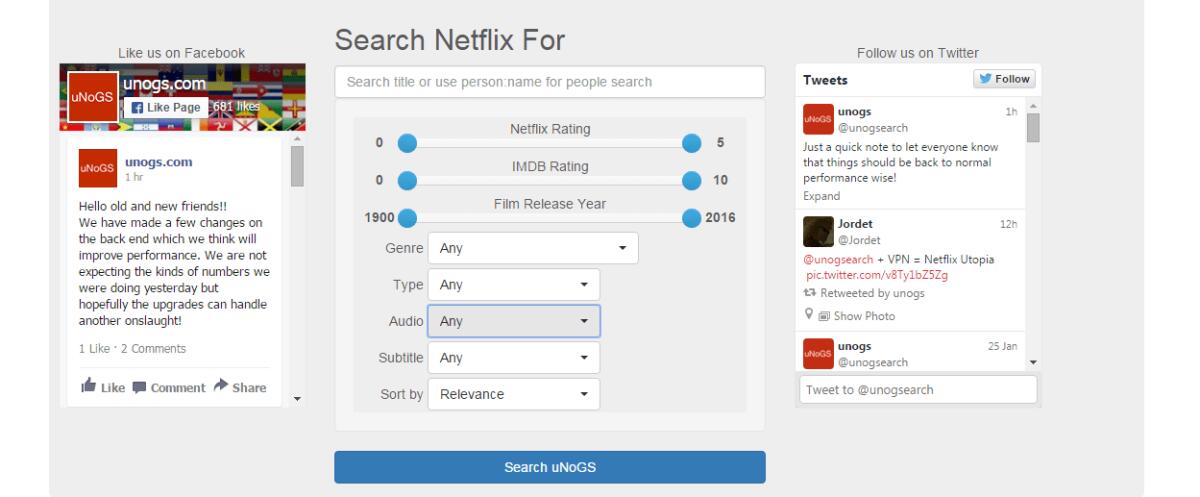
Task: Click the unogs.com title in Facebook banner
Action: coord(165,84)
